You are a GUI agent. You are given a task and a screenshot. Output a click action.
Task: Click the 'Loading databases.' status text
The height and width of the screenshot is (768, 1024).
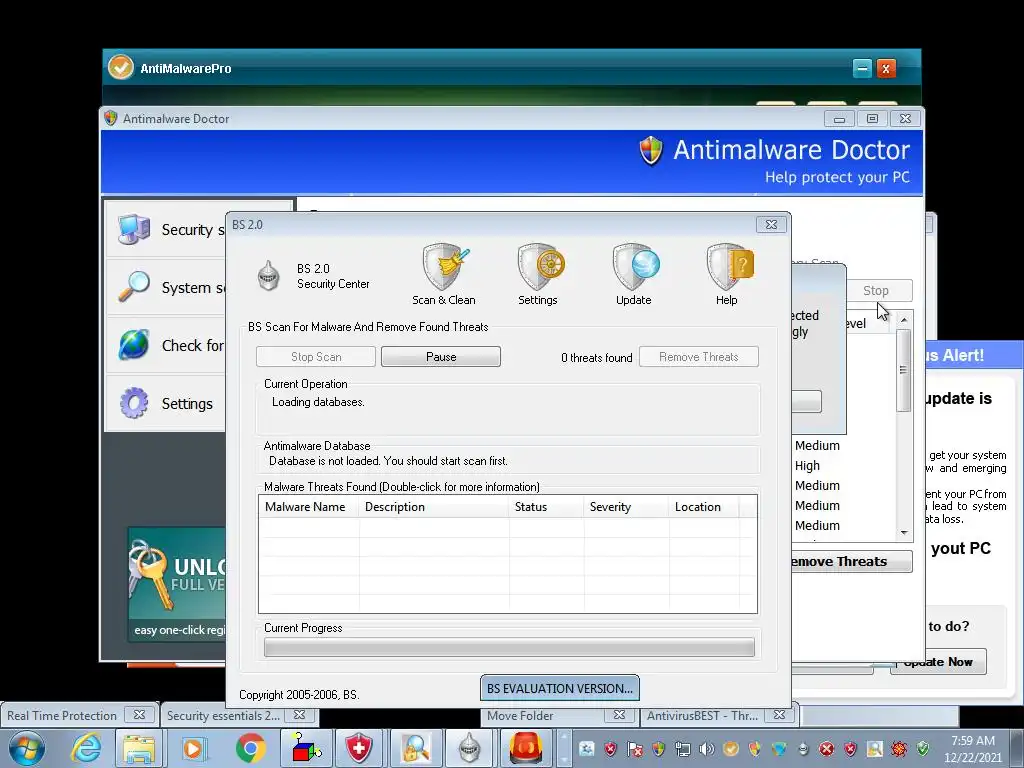point(318,402)
